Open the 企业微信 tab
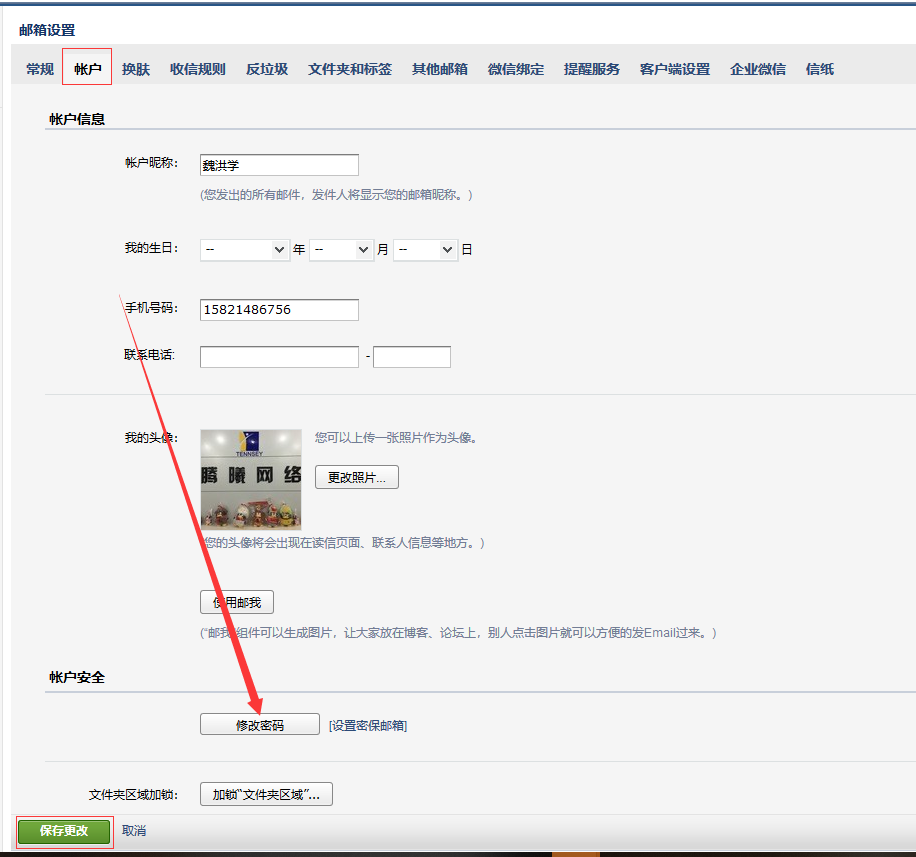This screenshot has width=916, height=857. pos(757,69)
